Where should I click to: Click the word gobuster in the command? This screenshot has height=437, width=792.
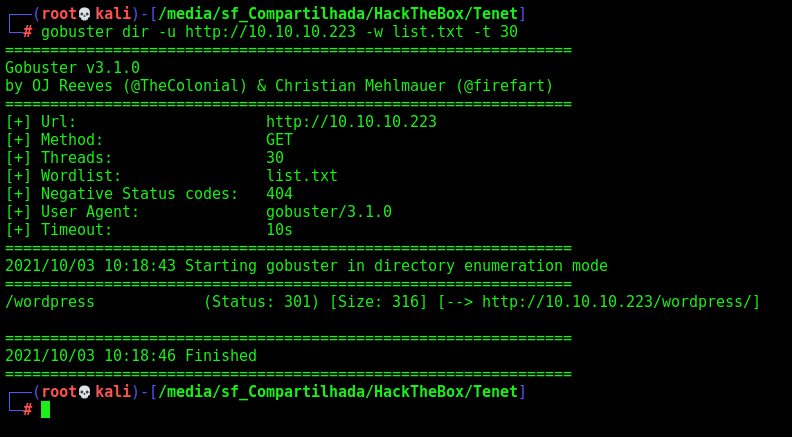coord(77,32)
